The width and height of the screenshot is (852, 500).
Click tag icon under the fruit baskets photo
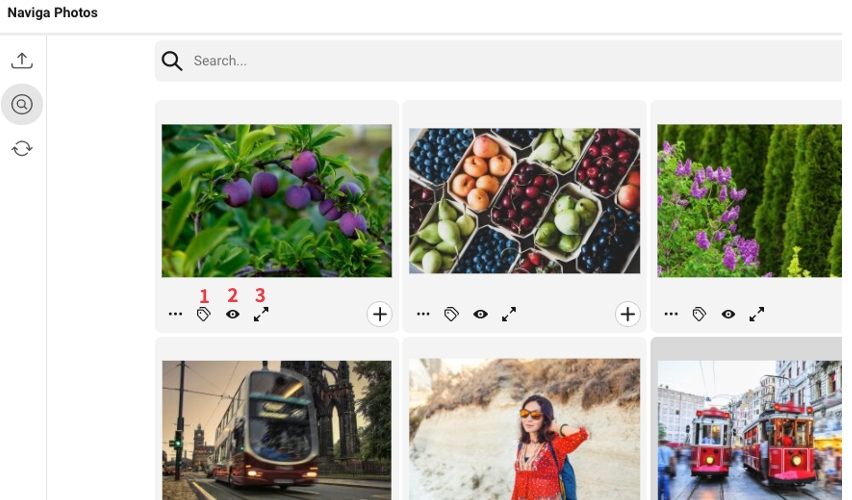pos(452,314)
